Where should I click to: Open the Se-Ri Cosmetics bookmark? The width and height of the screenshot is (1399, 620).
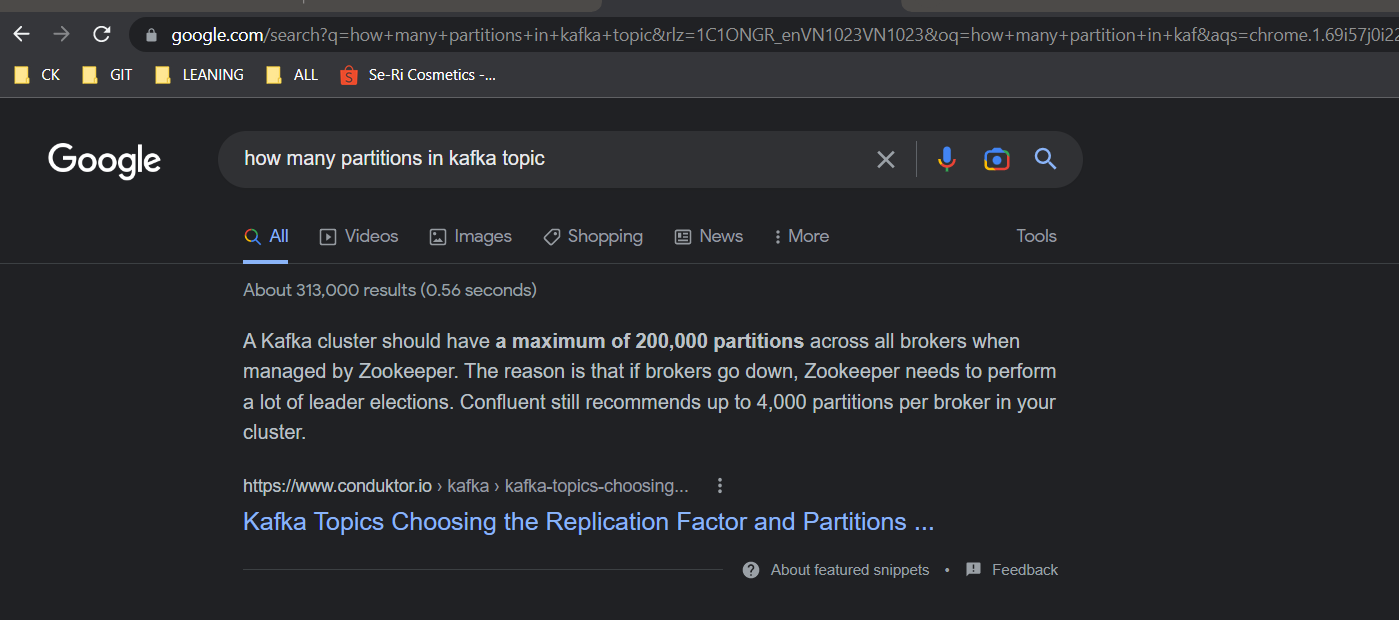click(418, 75)
